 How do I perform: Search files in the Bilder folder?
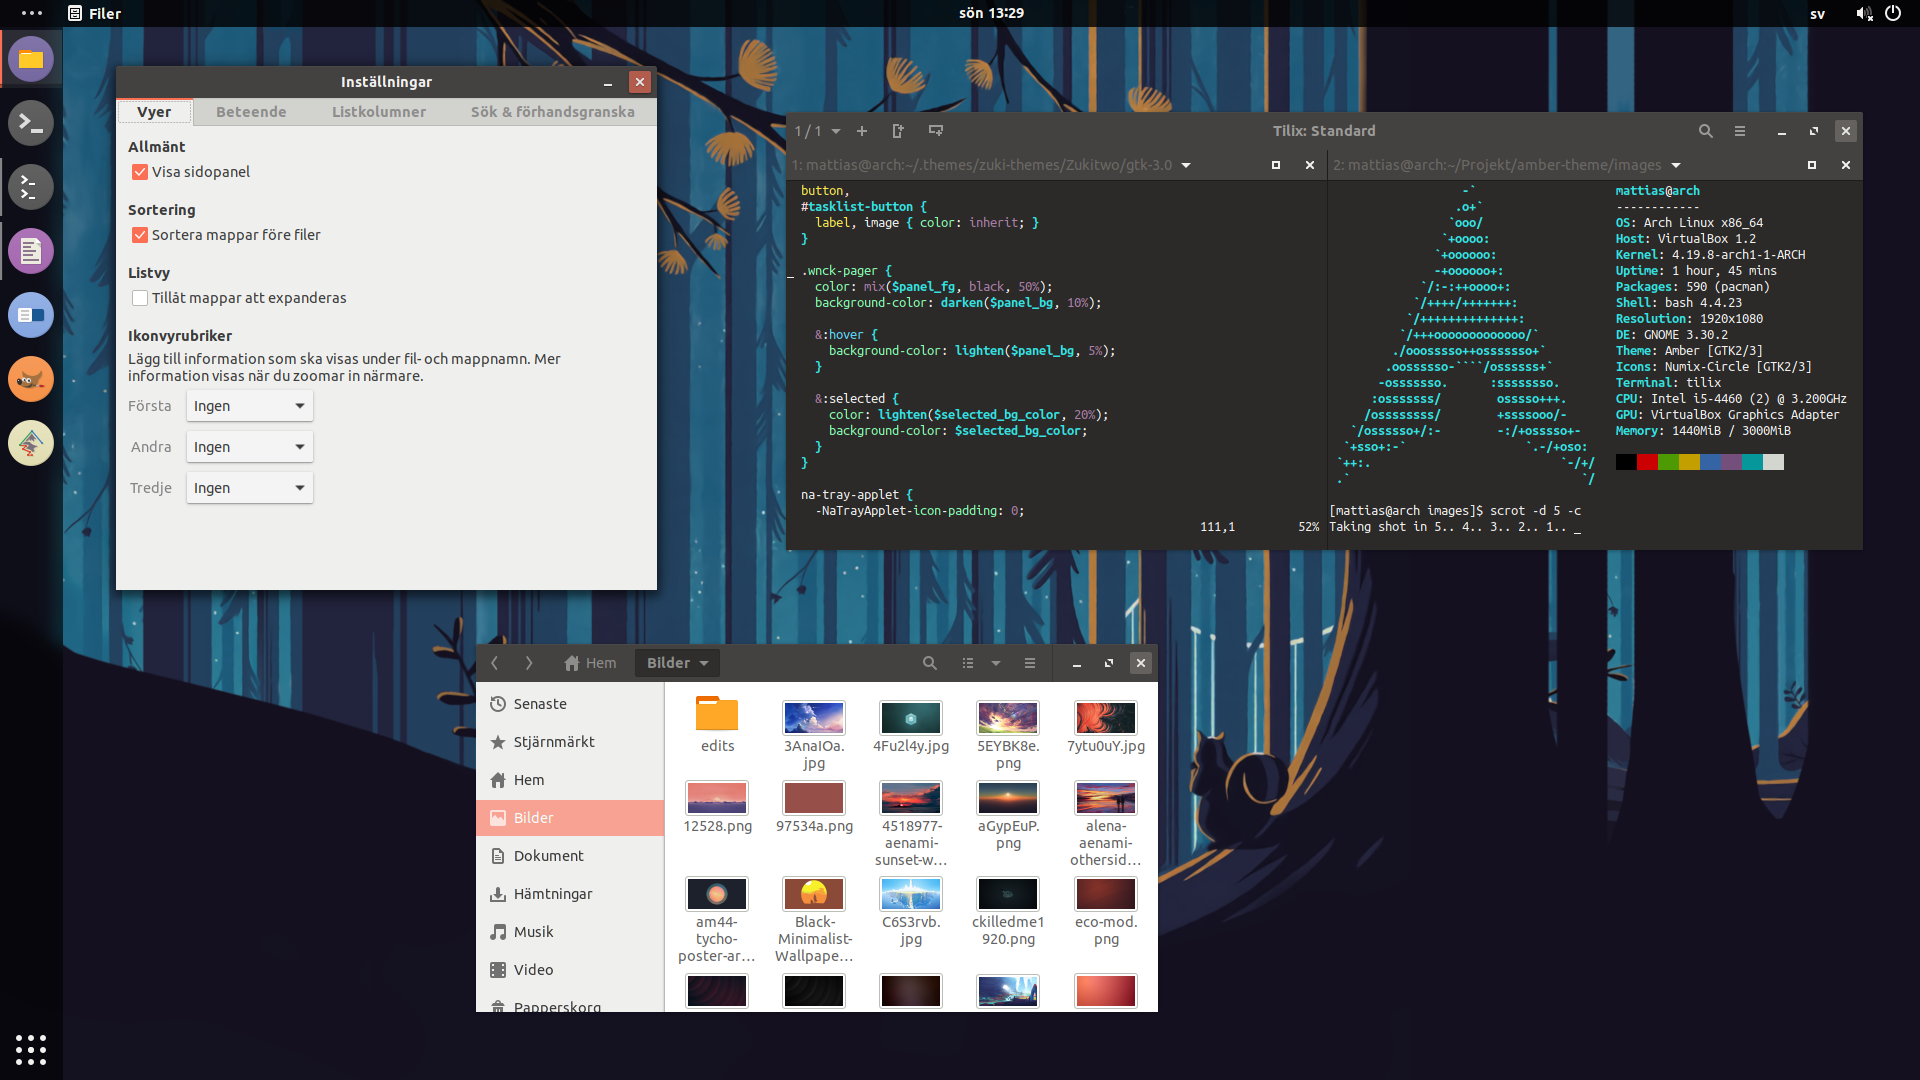pyautogui.click(x=930, y=663)
